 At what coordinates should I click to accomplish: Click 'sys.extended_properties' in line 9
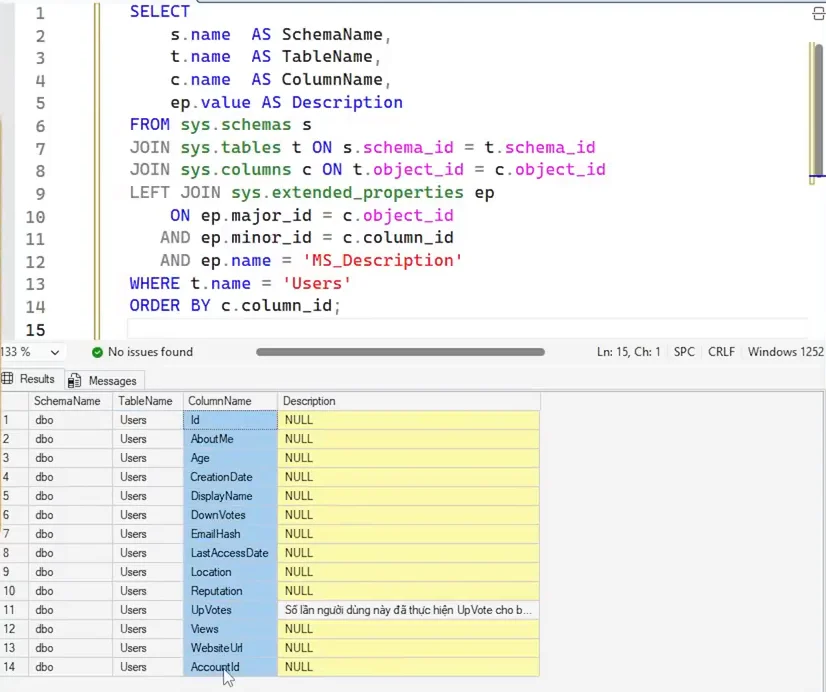[347, 193]
